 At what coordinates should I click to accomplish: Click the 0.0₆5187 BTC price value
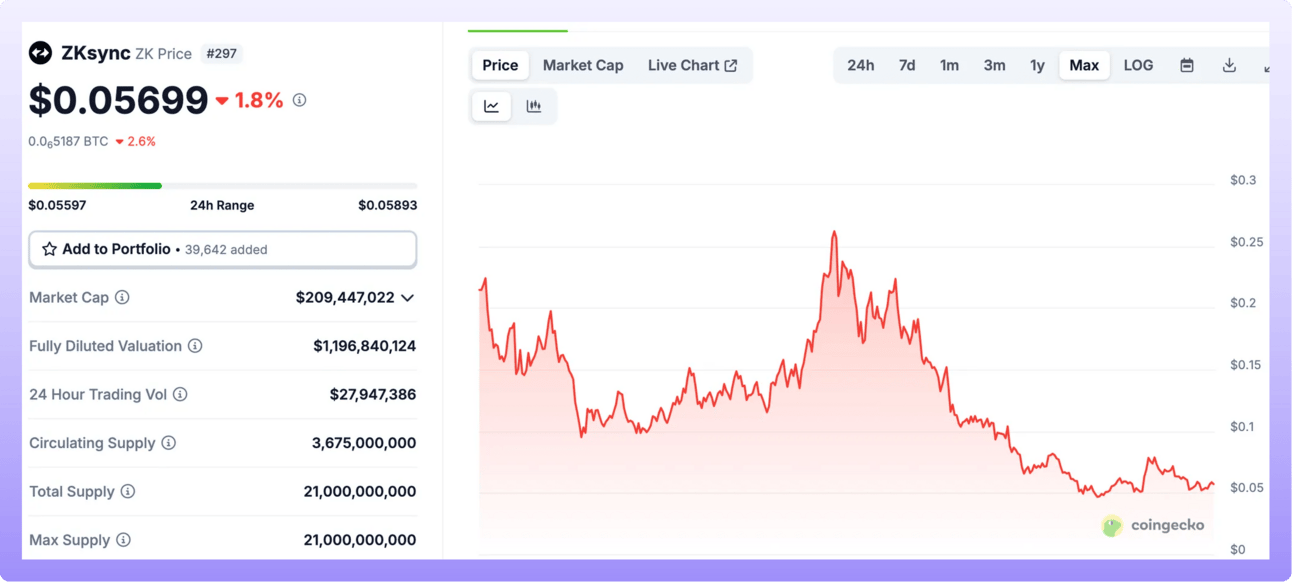click(x=68, y=142)
